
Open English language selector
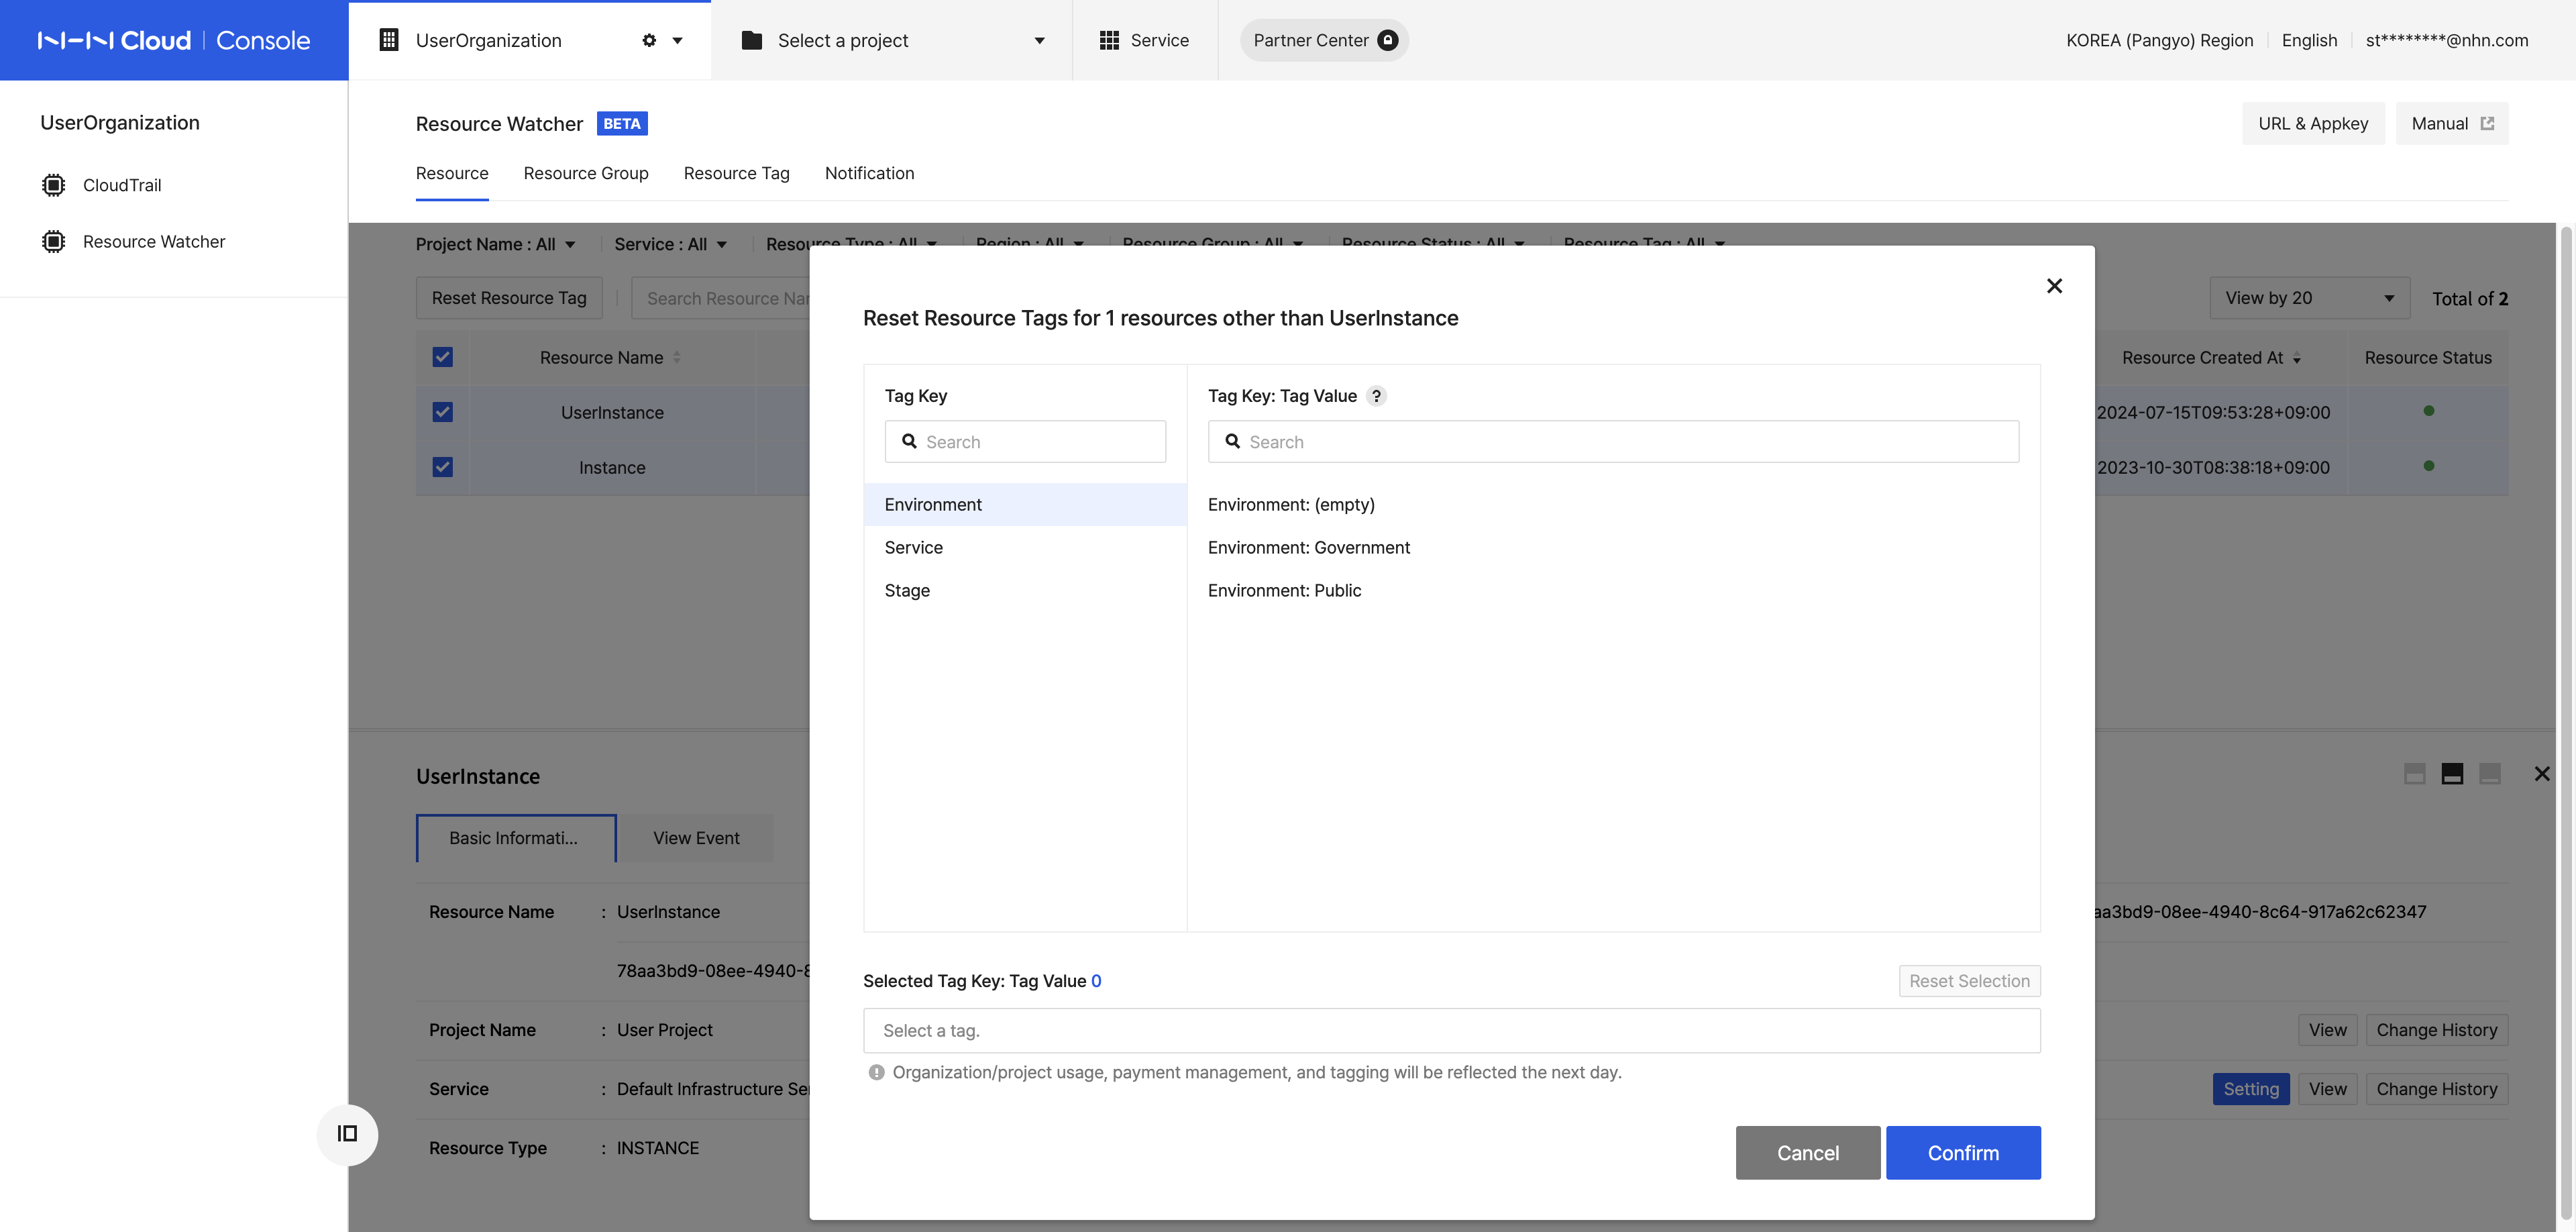[2309, 40]
